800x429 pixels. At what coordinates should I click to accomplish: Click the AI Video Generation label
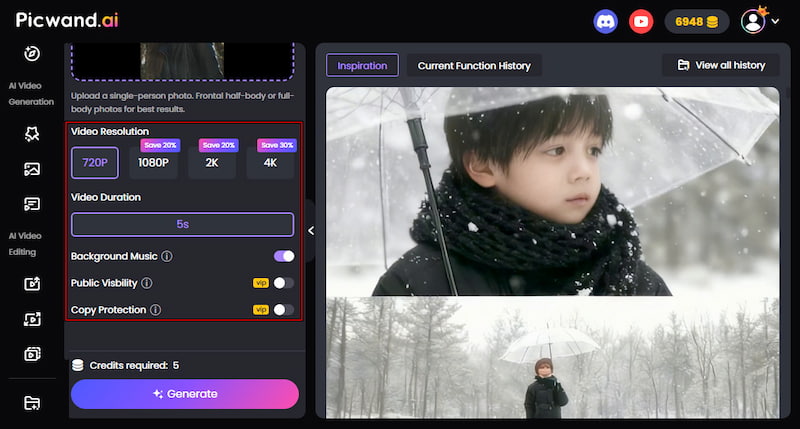[31, 94]
